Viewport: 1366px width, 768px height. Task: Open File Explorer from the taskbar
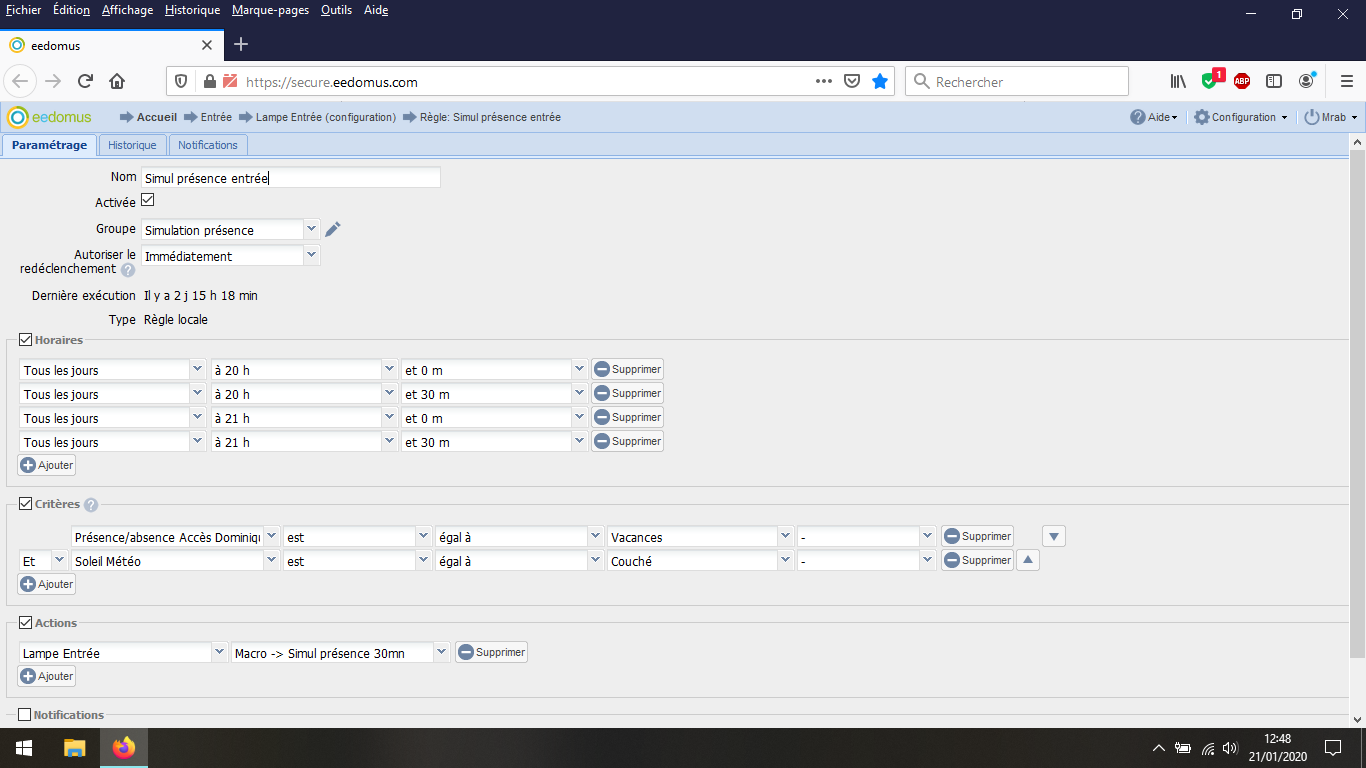click(x=75, y=748)
